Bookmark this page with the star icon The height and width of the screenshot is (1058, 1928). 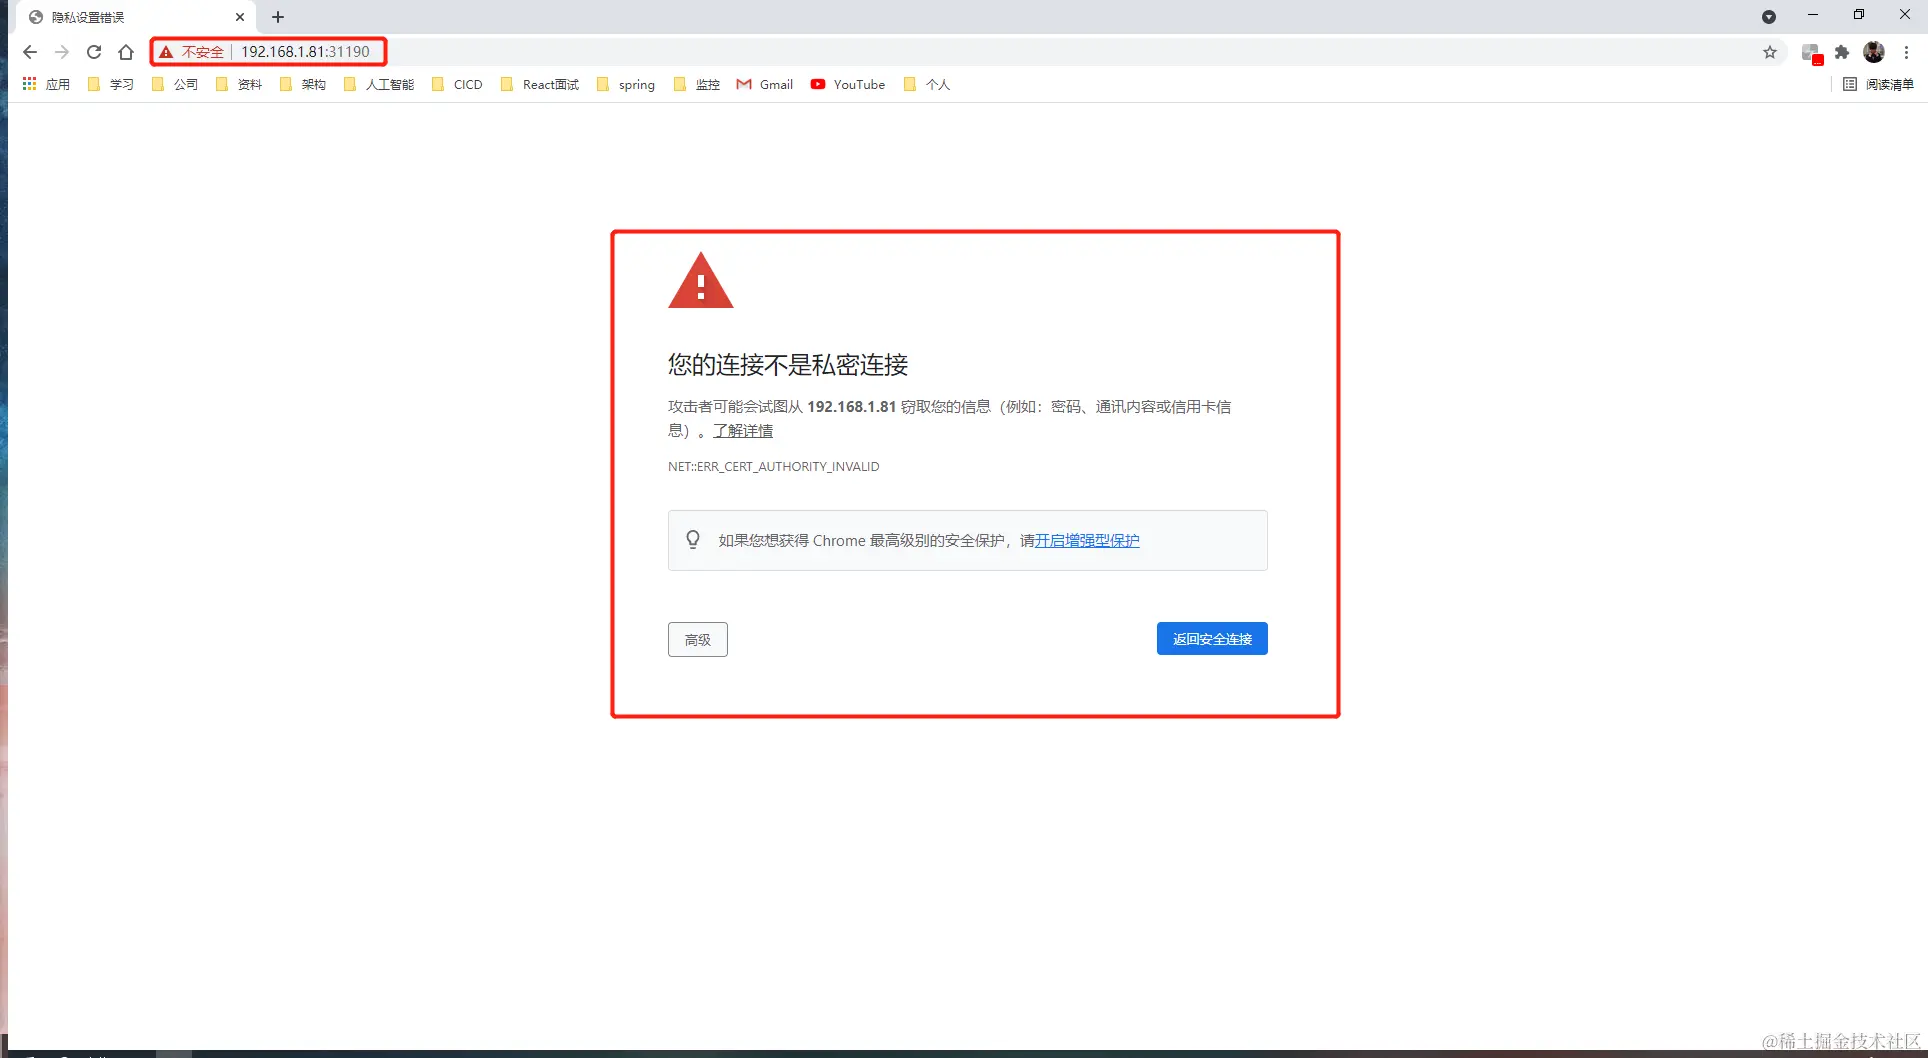click(x=1770, y=52)
